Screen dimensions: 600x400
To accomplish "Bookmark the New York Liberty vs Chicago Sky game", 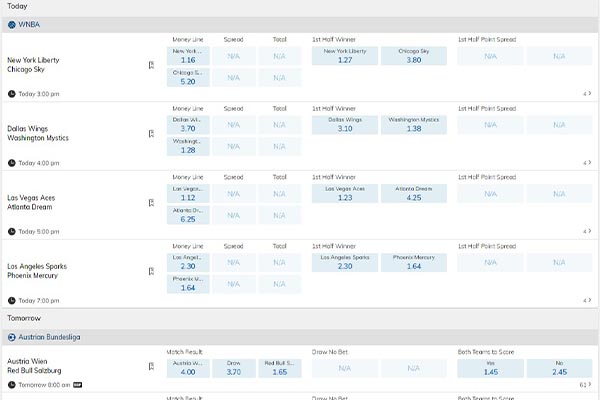I will click(151, 65).
